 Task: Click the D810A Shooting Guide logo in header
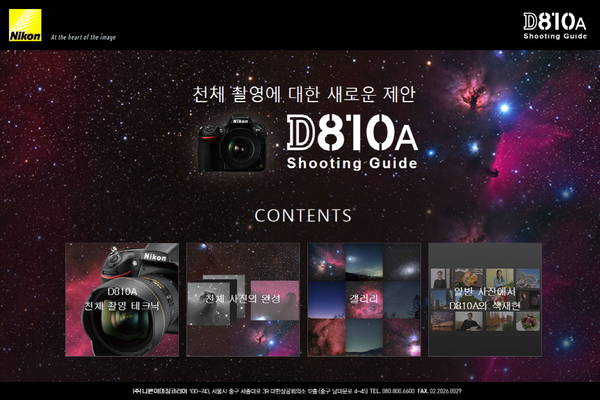(x=555, y=26)
